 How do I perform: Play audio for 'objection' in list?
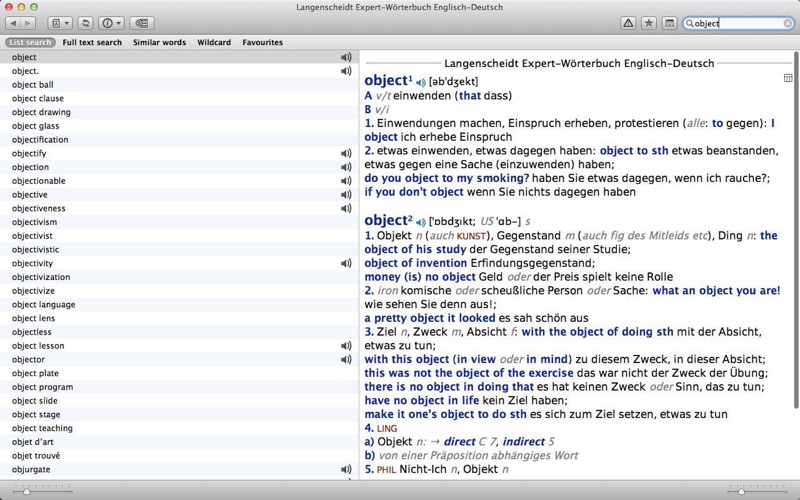click(346, 167)
